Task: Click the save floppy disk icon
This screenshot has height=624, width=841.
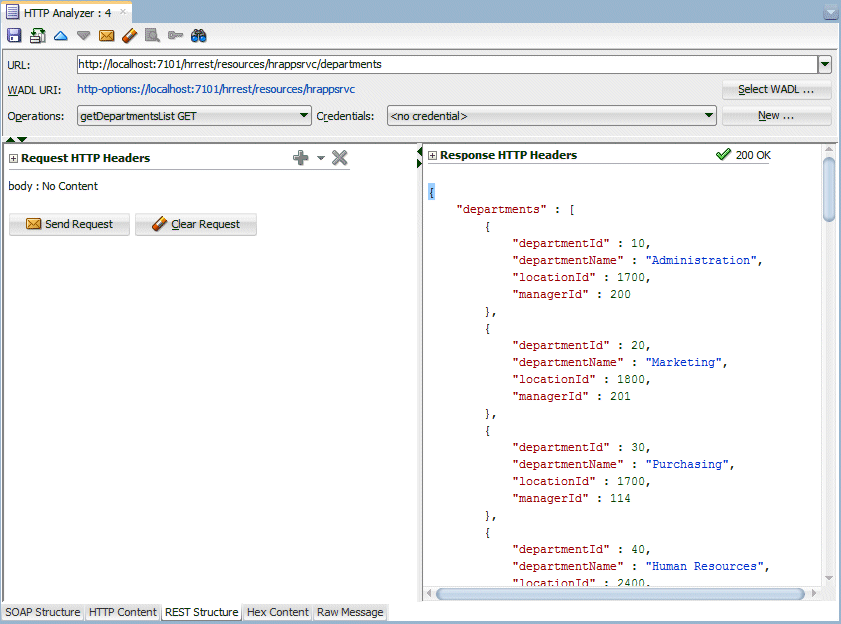Action: (x=14, y=36)
